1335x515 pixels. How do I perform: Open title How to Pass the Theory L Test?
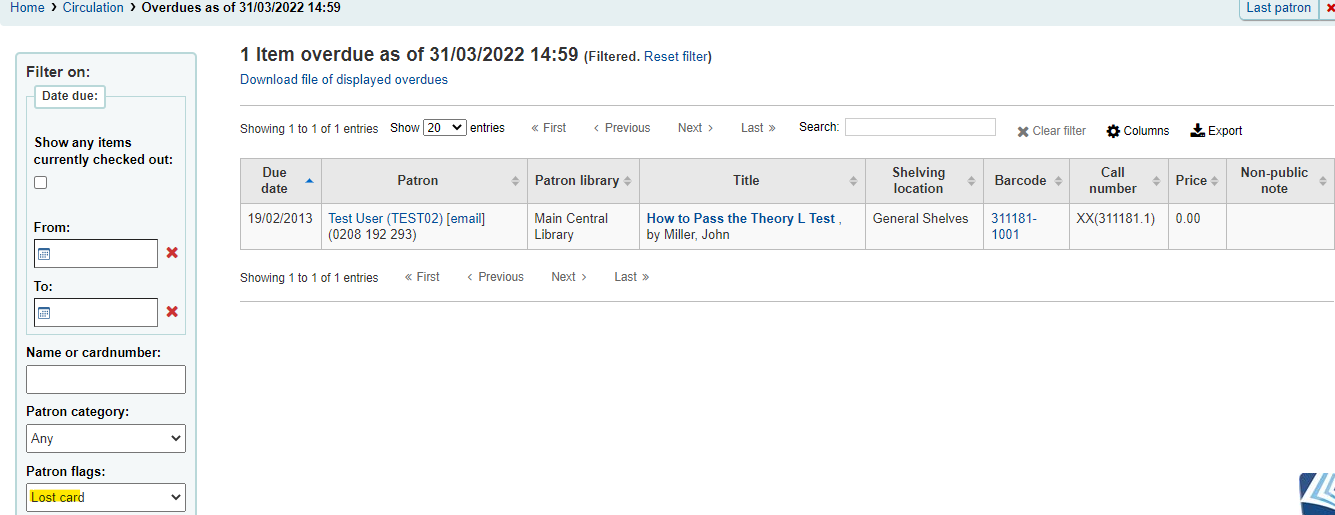(741, 218)
